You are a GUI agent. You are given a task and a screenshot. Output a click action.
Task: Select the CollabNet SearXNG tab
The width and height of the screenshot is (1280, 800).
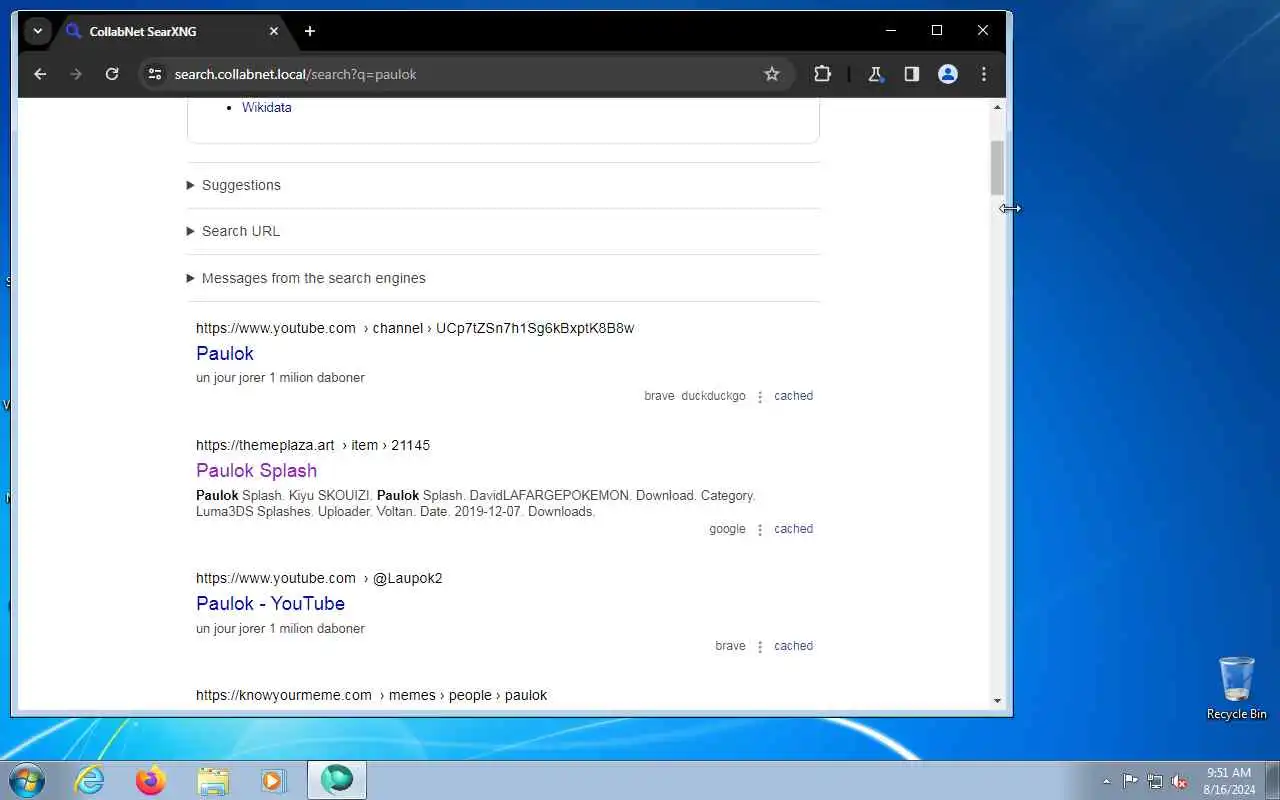(x=172, y=31)
